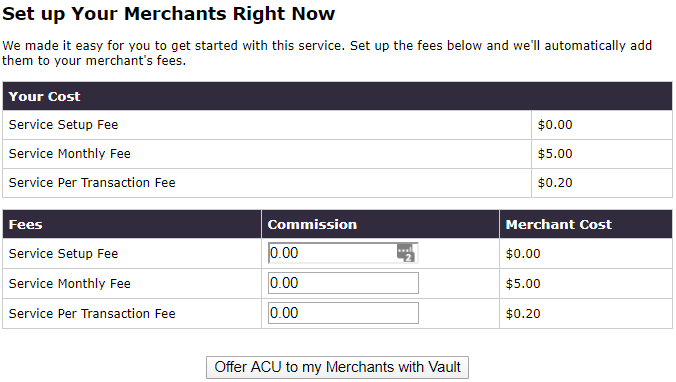Click the Set up Your Merchants Right Now heading
The width and height of the screenshot is (676, 382).
coord(169,13)
